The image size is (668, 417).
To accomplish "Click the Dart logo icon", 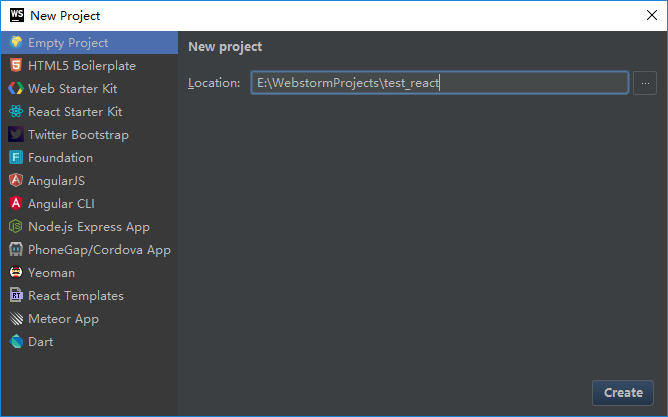I will click(x=16, y=342).
